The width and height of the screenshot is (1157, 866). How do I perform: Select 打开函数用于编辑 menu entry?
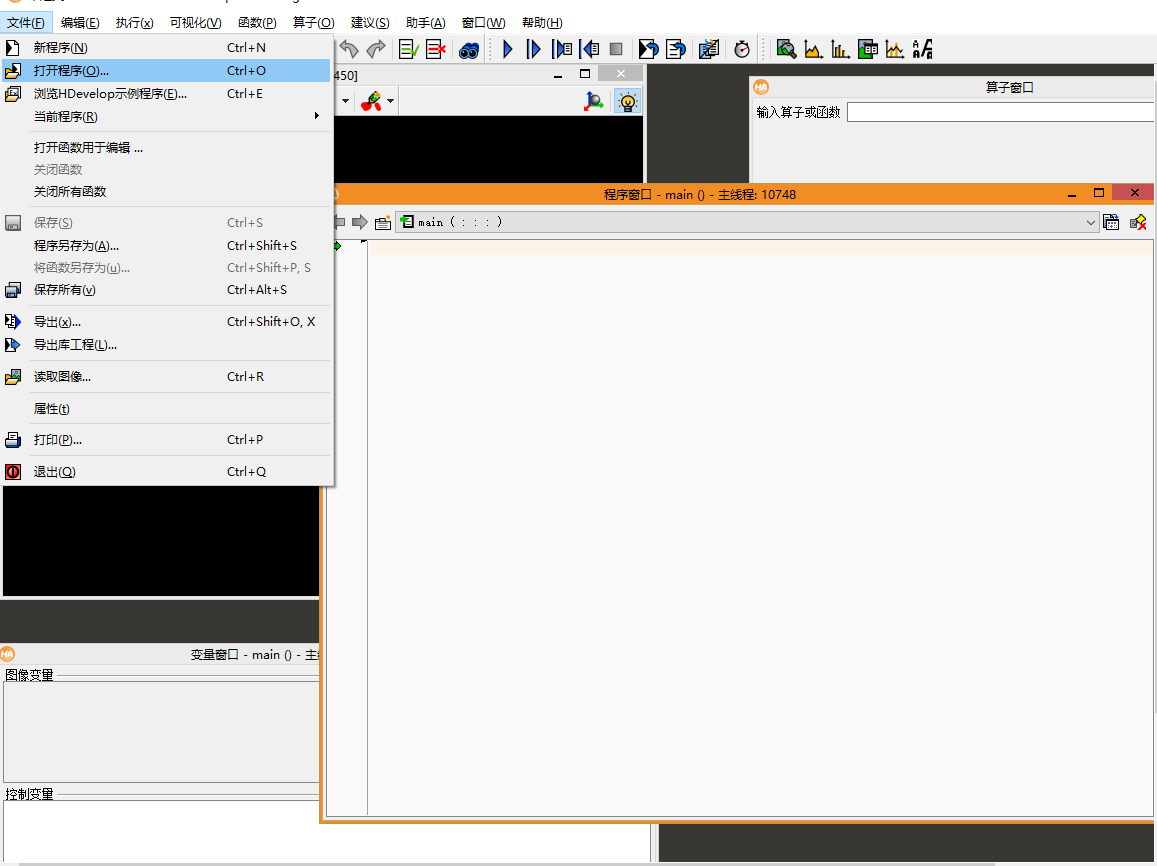coord(166,148)
